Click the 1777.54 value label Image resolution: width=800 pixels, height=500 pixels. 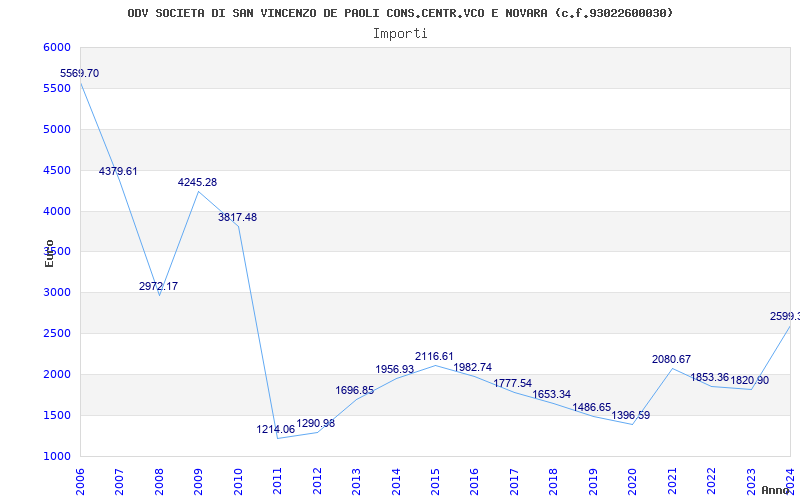513,384
